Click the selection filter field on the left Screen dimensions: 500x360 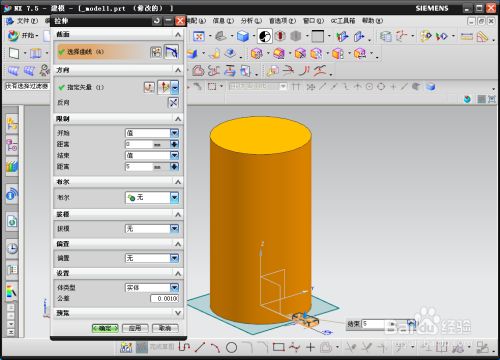click(x=27, y=86)
